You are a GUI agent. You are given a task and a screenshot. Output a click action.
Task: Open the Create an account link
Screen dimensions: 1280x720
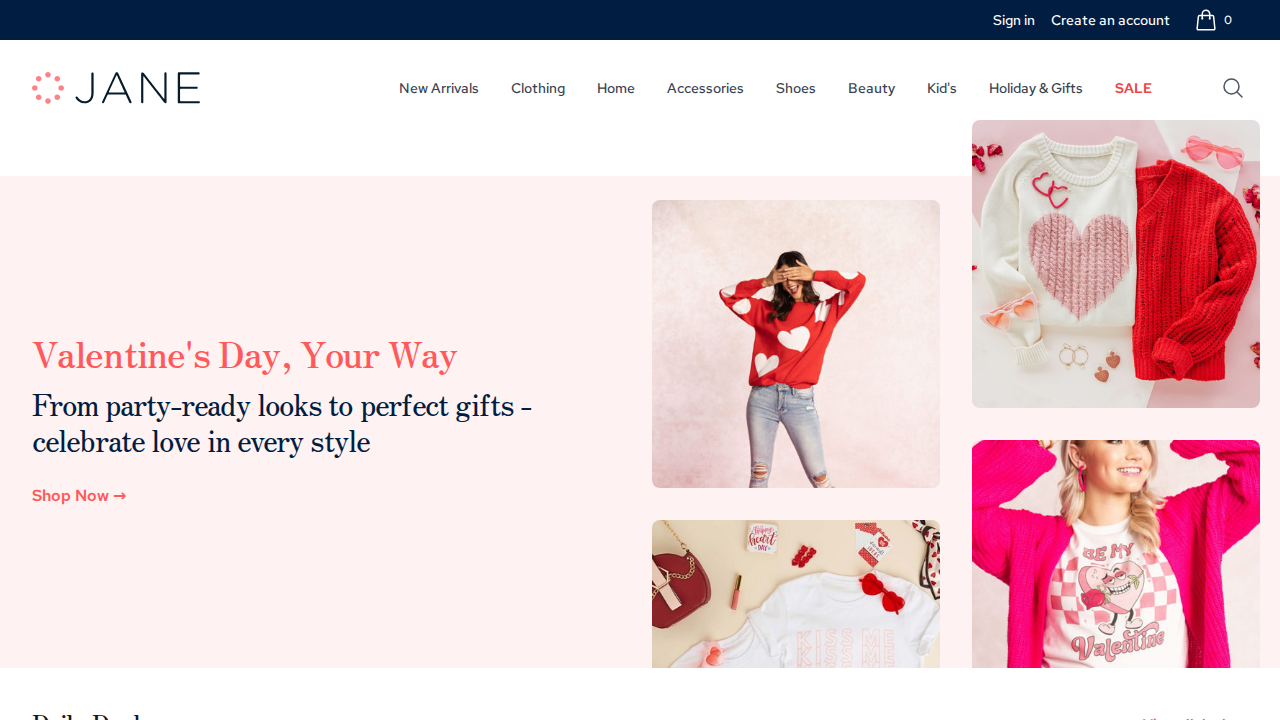[1110, 20]
